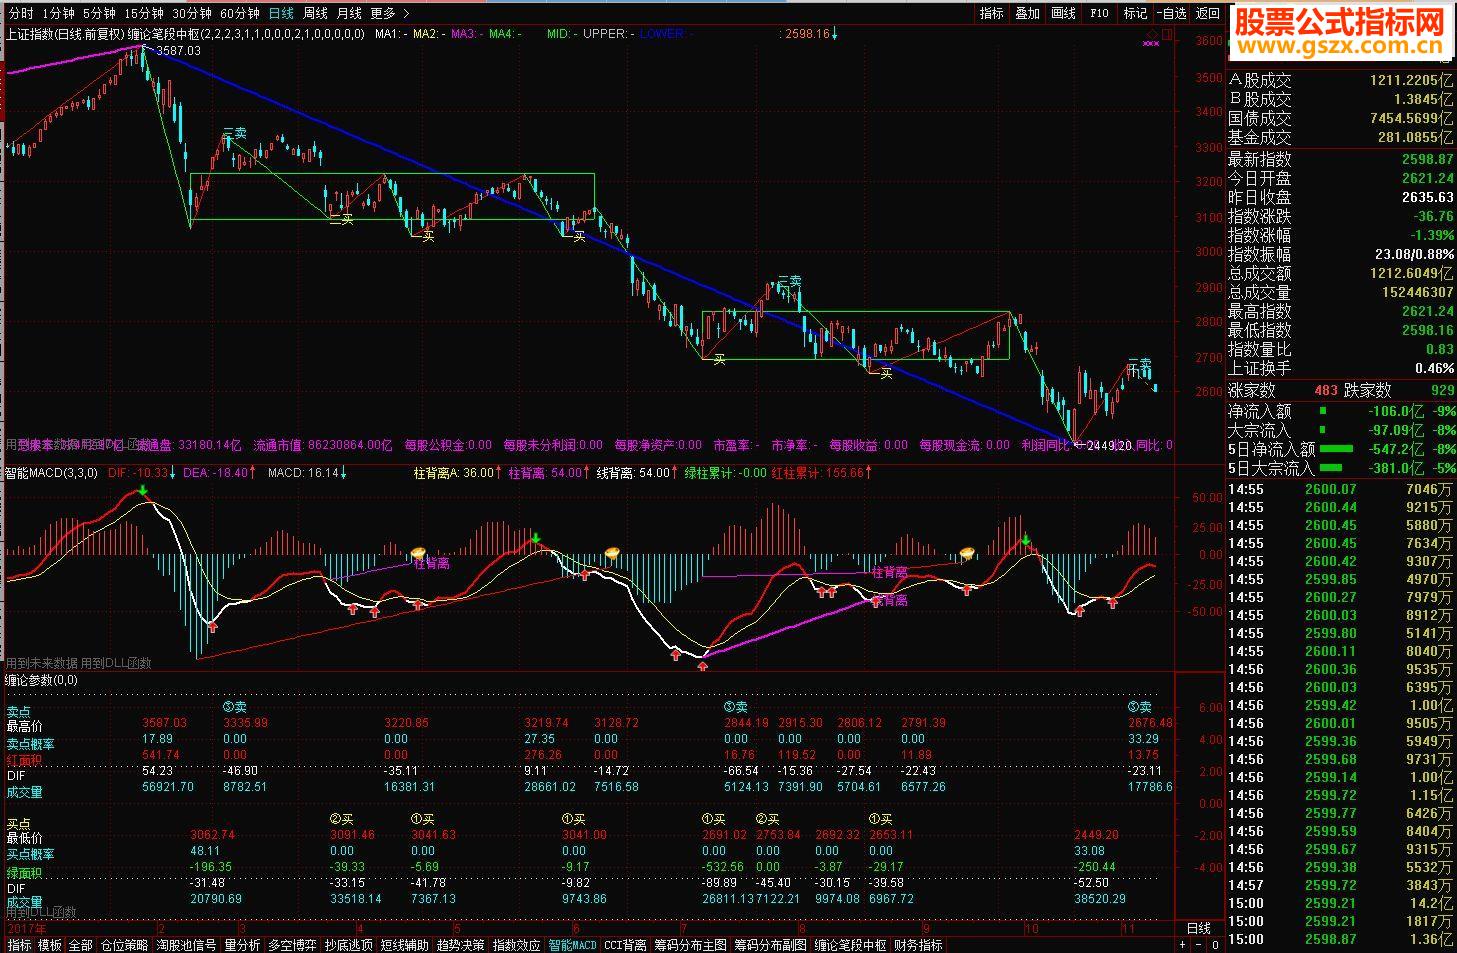The width and height of the screenshot is (1457, 953).
Task: Click the 跌家数 count 929
Action: (x=1442, y=391)
